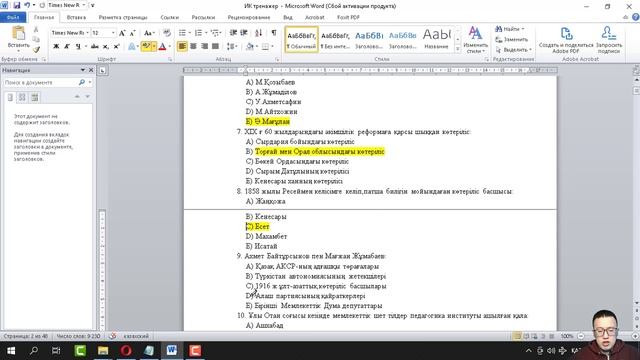Switch to Разметка страницы tab

pos(123,18)
